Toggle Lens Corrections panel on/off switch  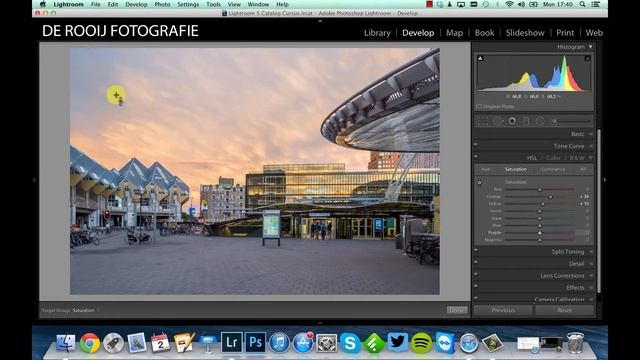point(476,274)
